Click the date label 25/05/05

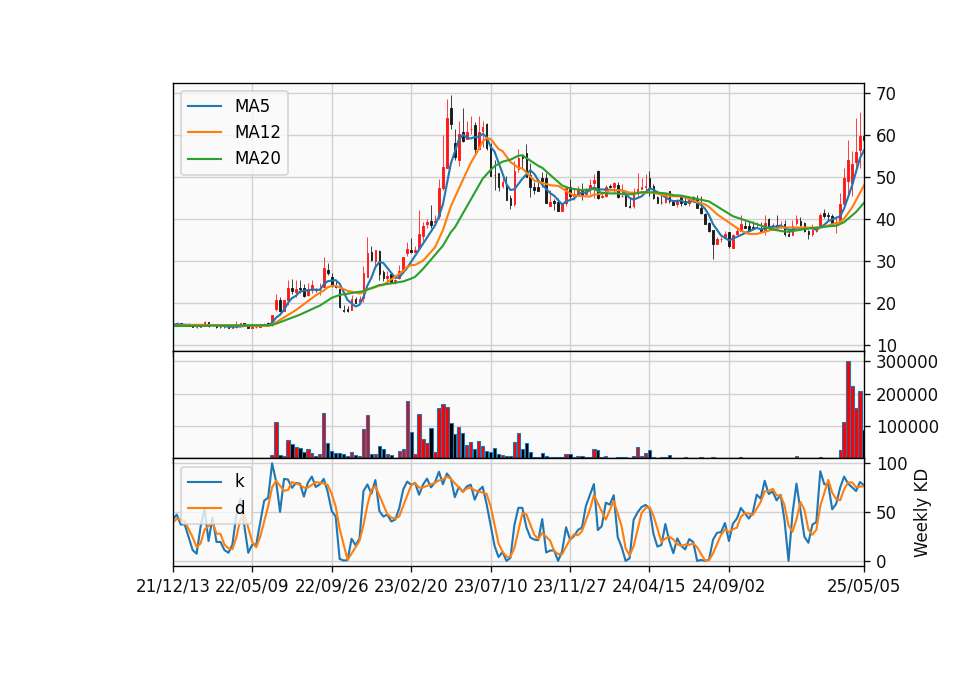tap(864, 587)
